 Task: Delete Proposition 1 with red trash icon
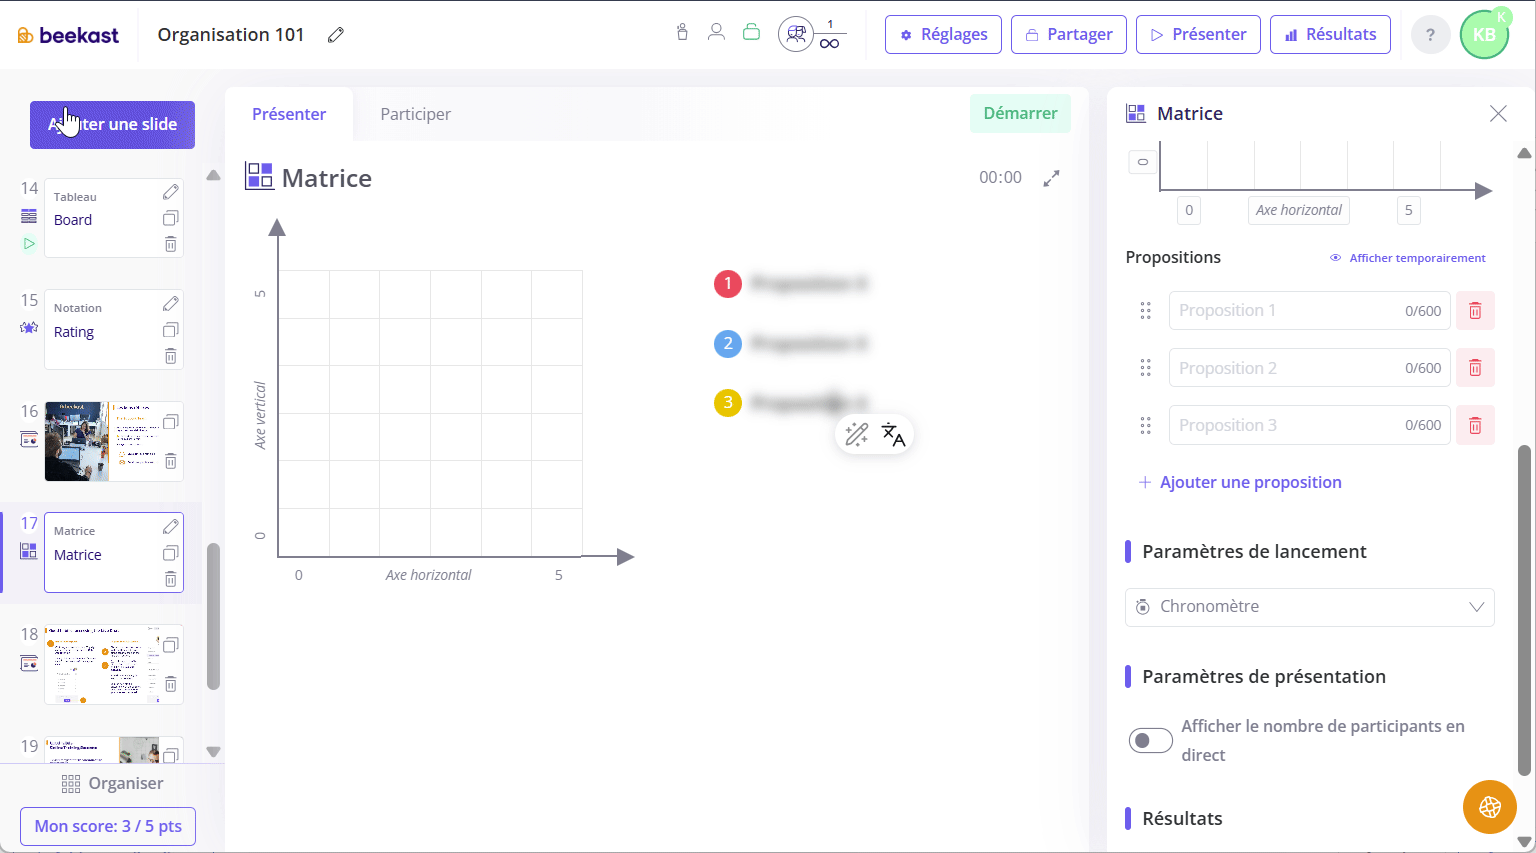point(1475,311)
